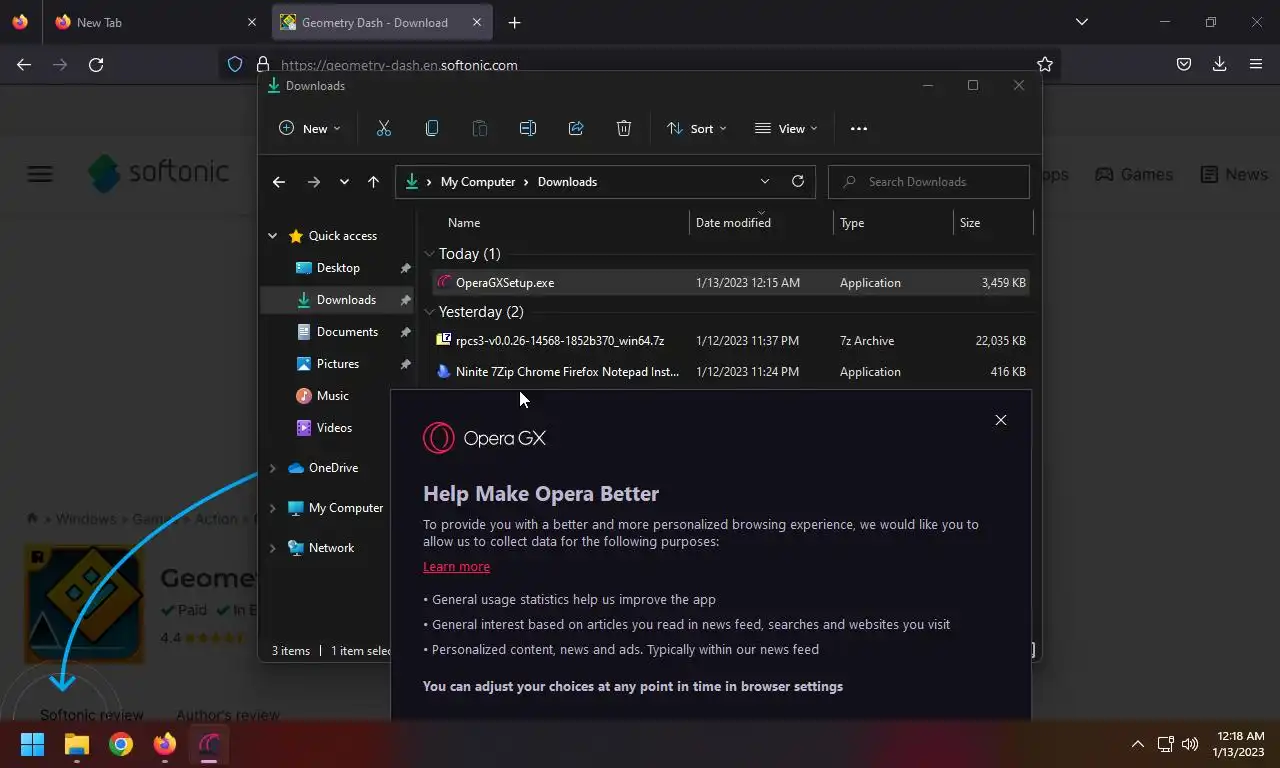Click Games in Softonic navigation
Screen dimensions: 1280x768
[1134, 174]
